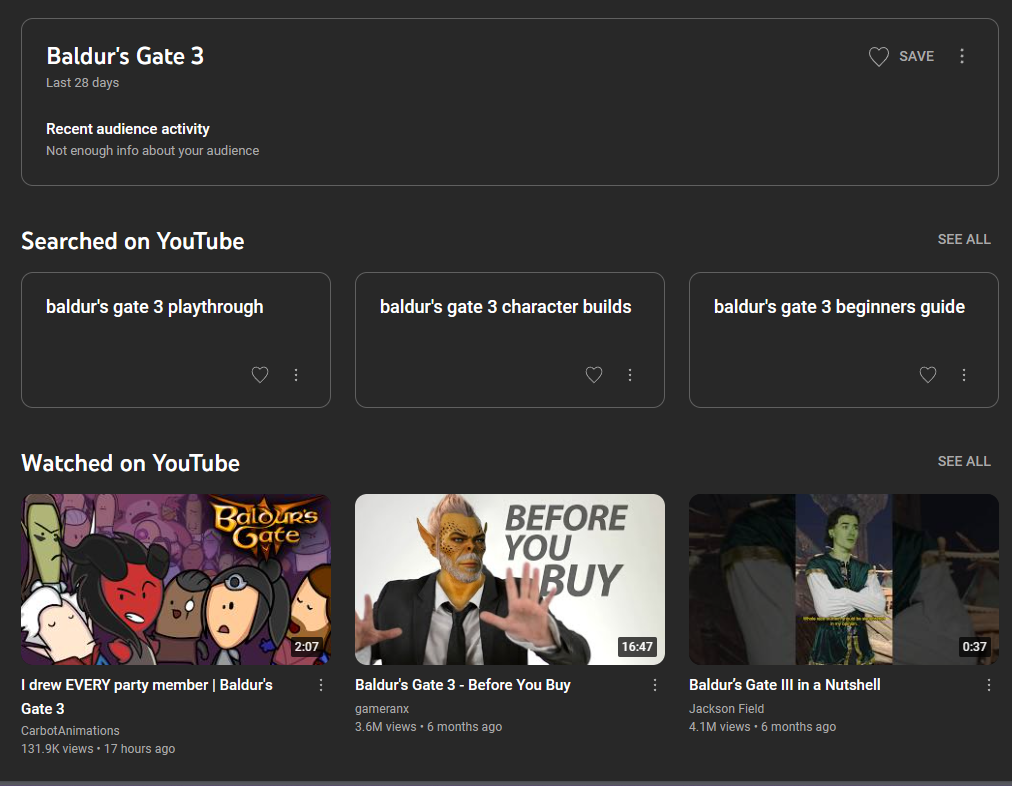Open options for 'I drew EVERY party member' video
The width and height of the screenshot is (1012, 786).
[x=321, y=685]
